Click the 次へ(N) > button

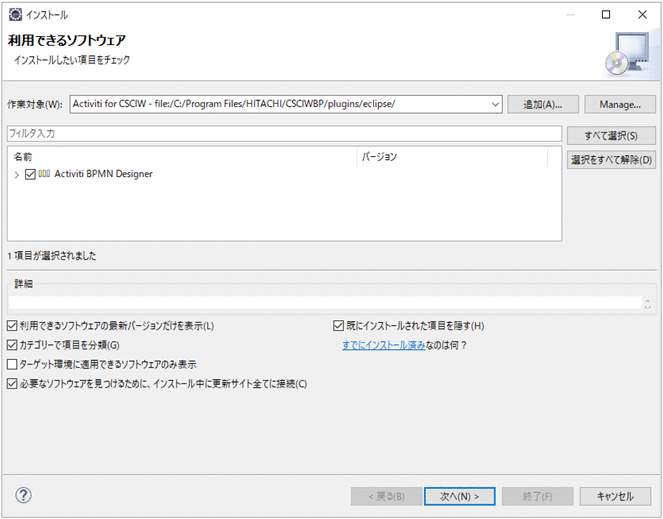[x=460, y=496]
